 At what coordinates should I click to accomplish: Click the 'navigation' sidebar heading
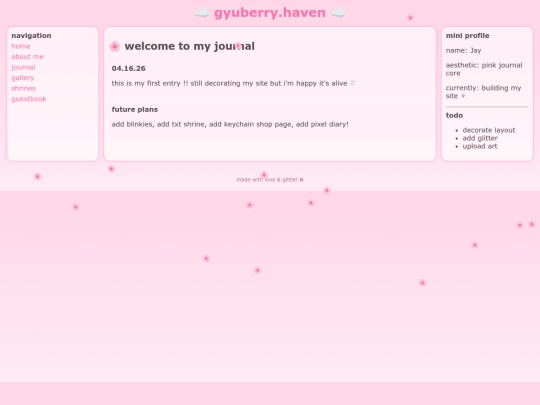coord(31,36)
